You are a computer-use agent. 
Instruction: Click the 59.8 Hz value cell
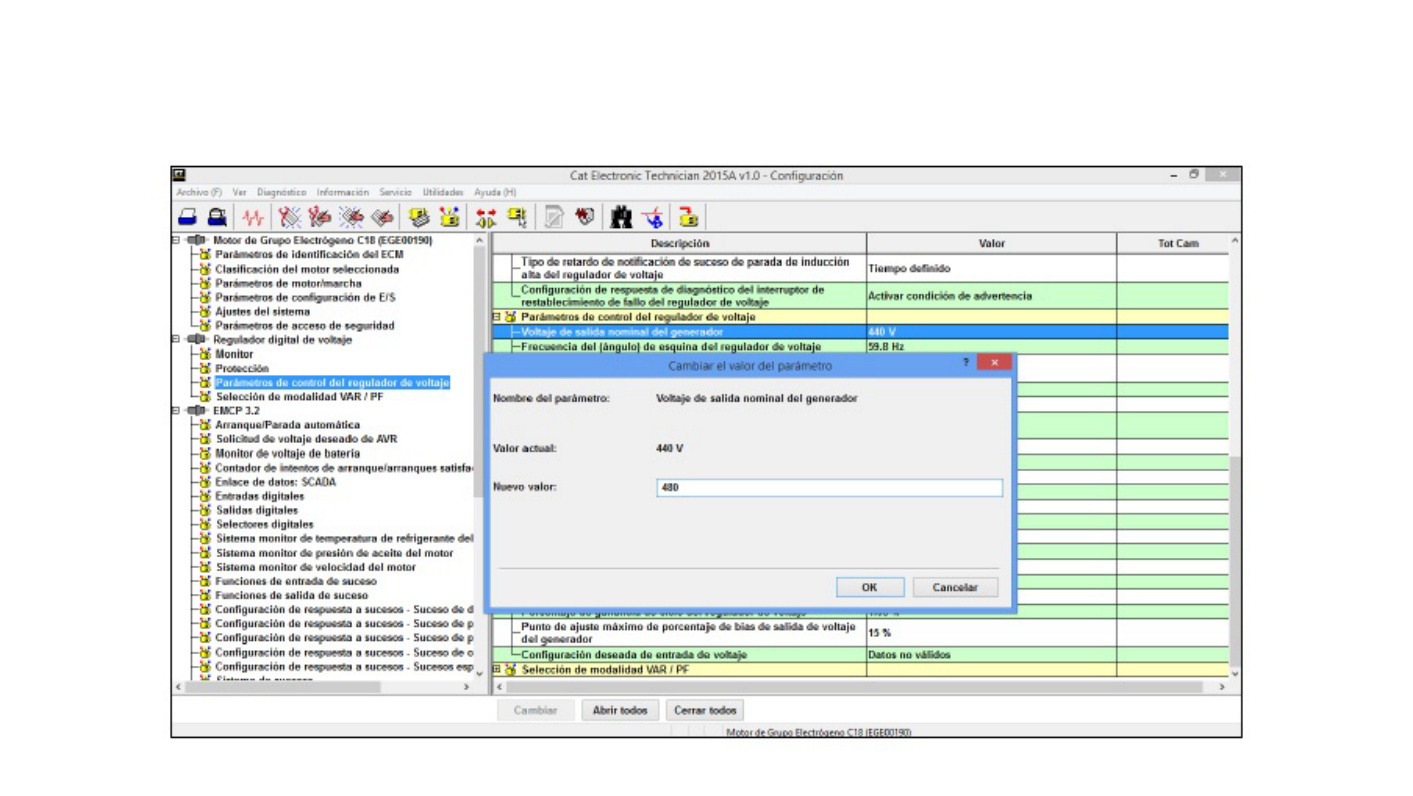991,347
